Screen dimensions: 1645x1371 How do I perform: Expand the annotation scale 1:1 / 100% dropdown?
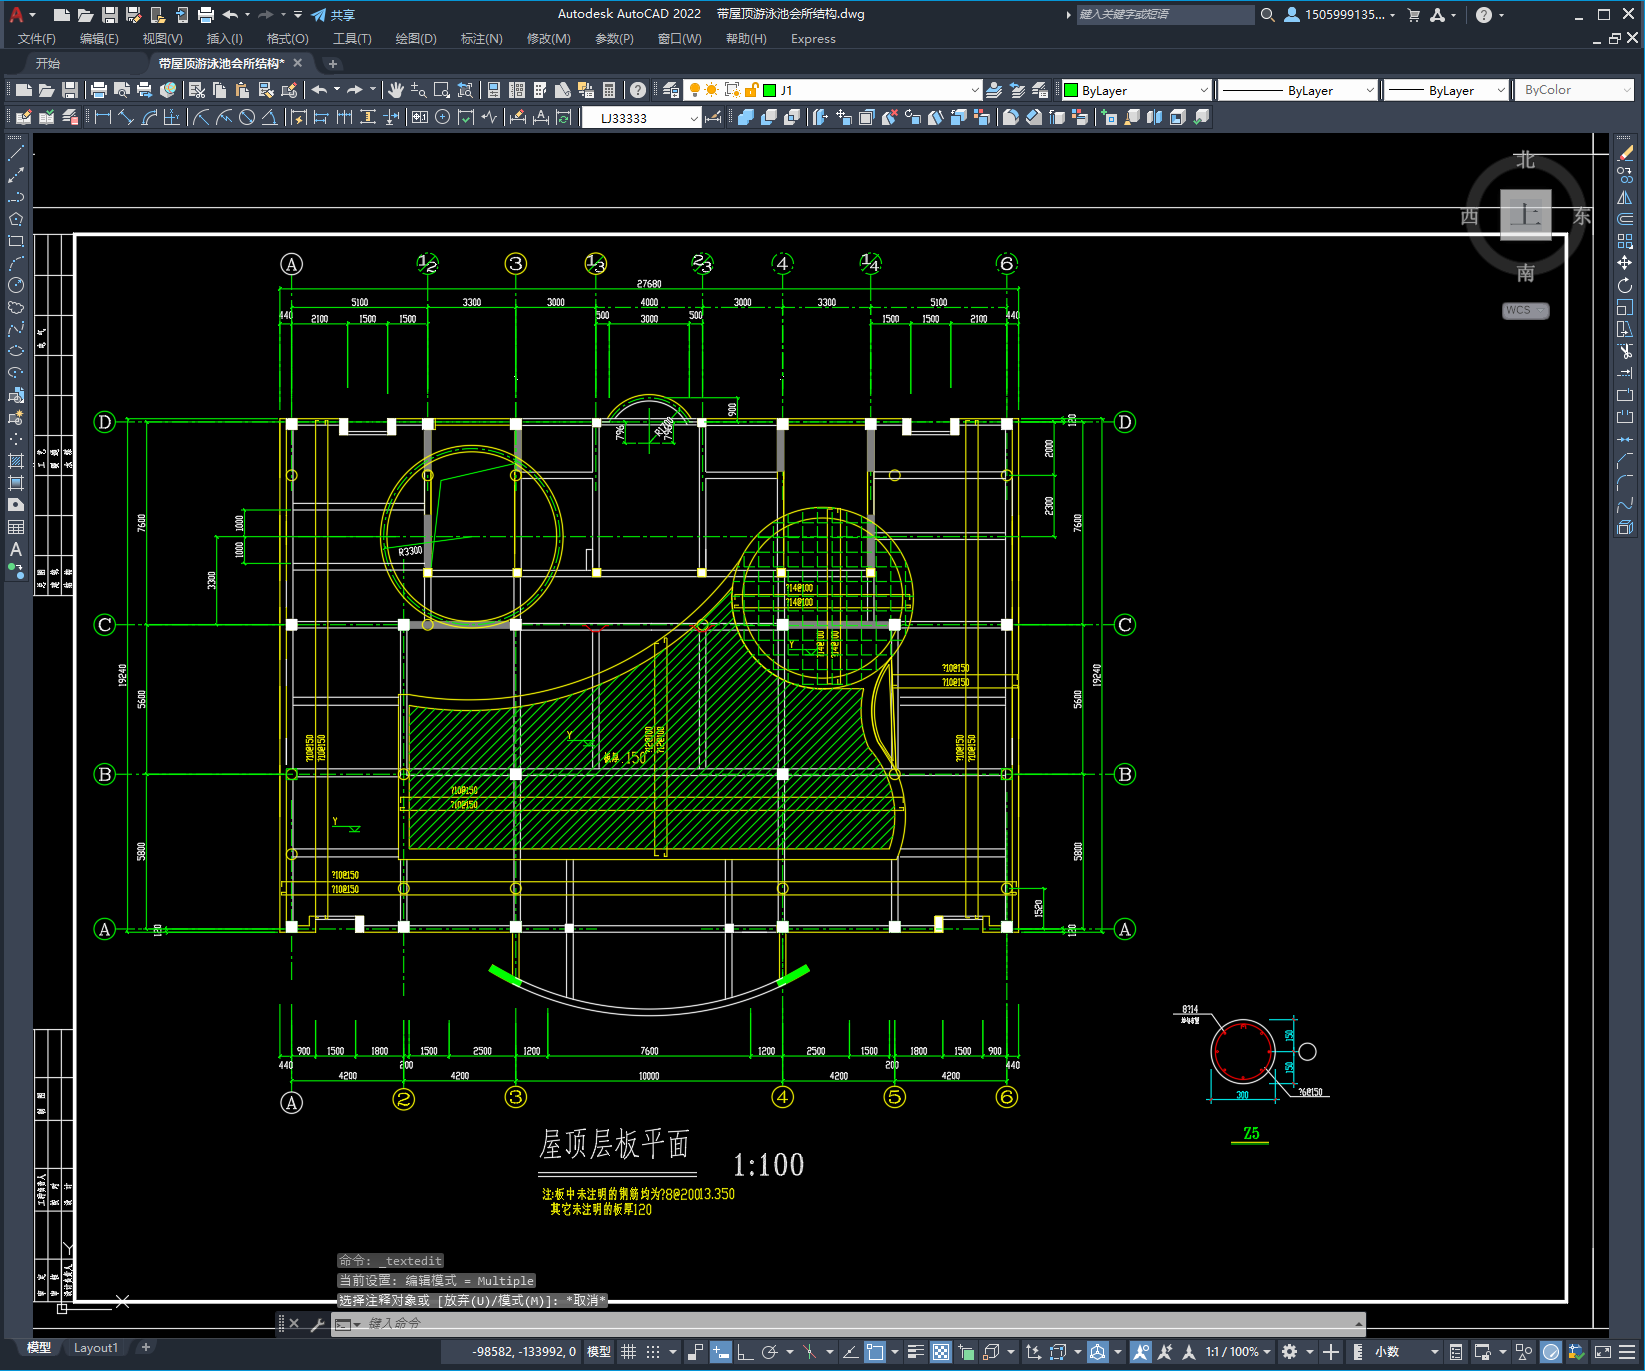1239,1352
